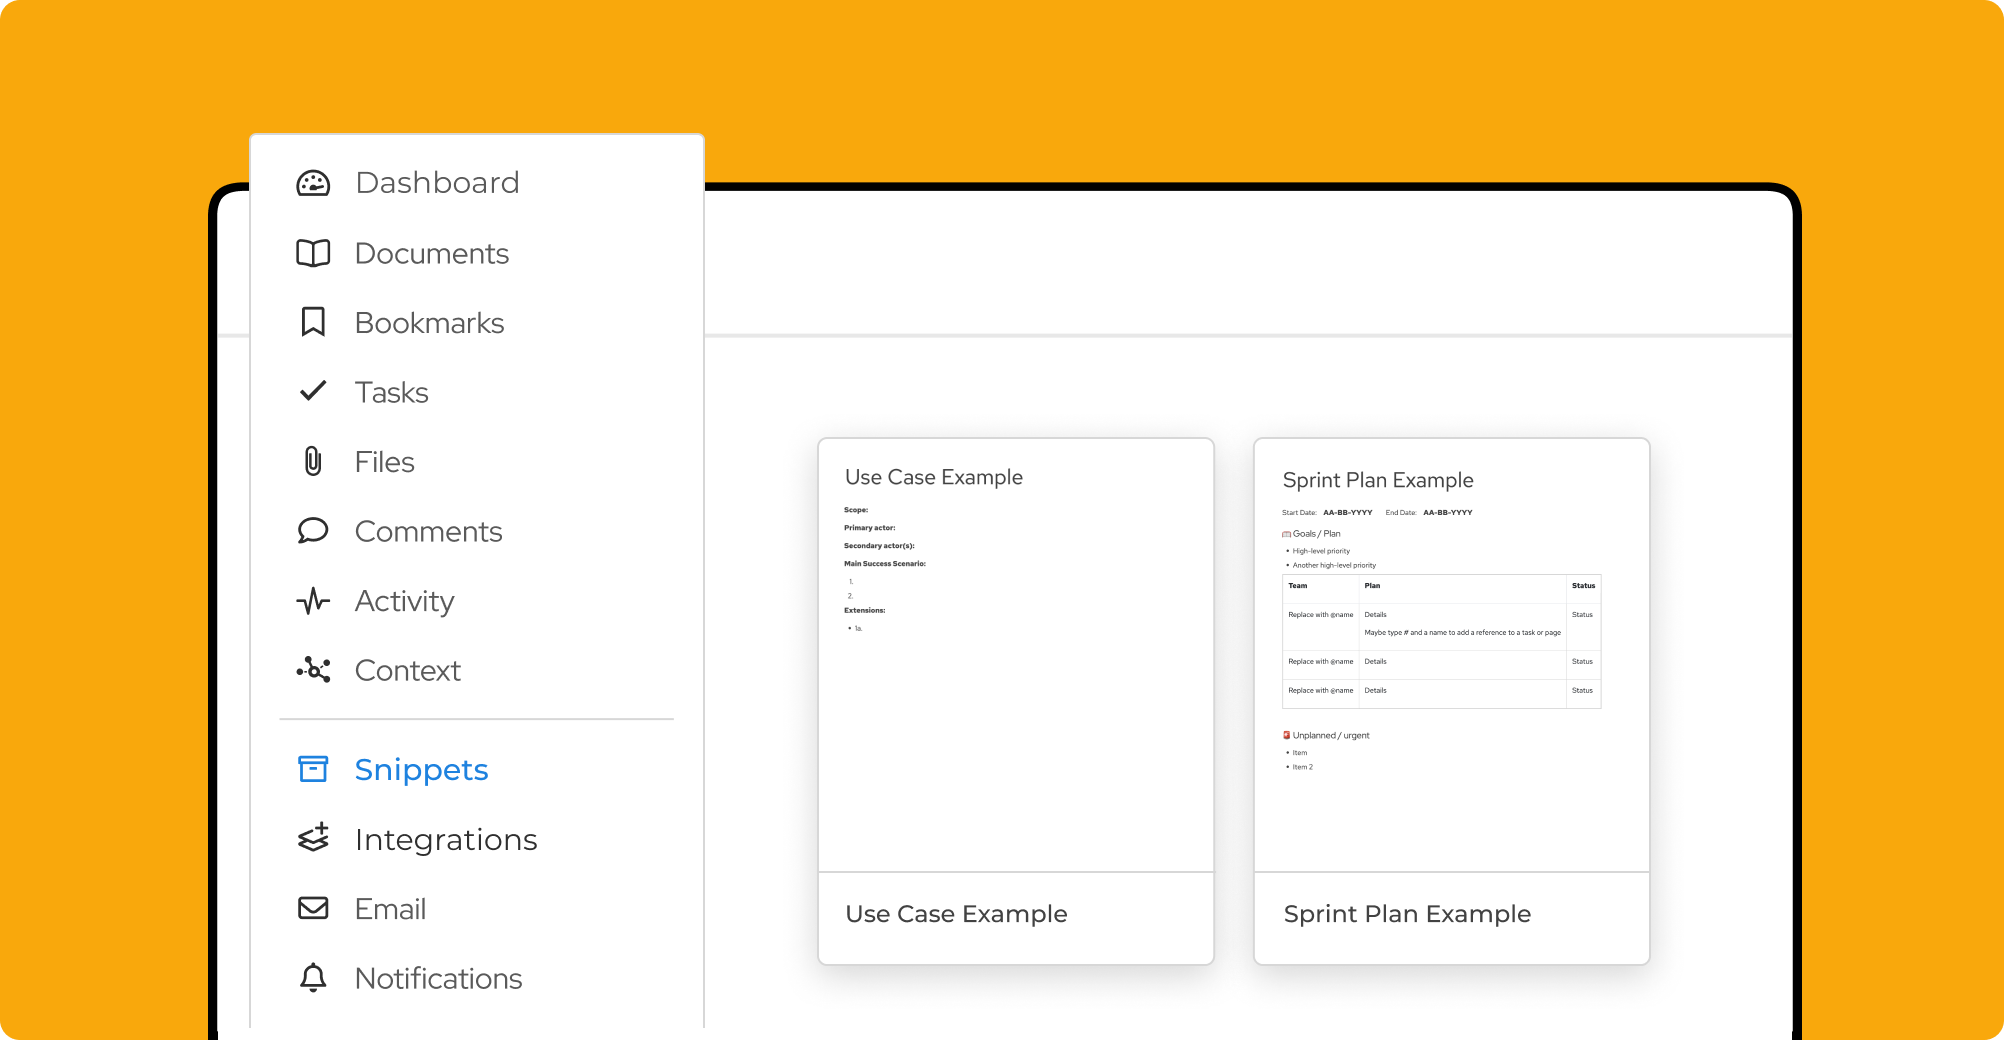This screenshot has height=1040, width=2004.
Task: Go to the Snippets section label
Action: click(x=421, y=769)
